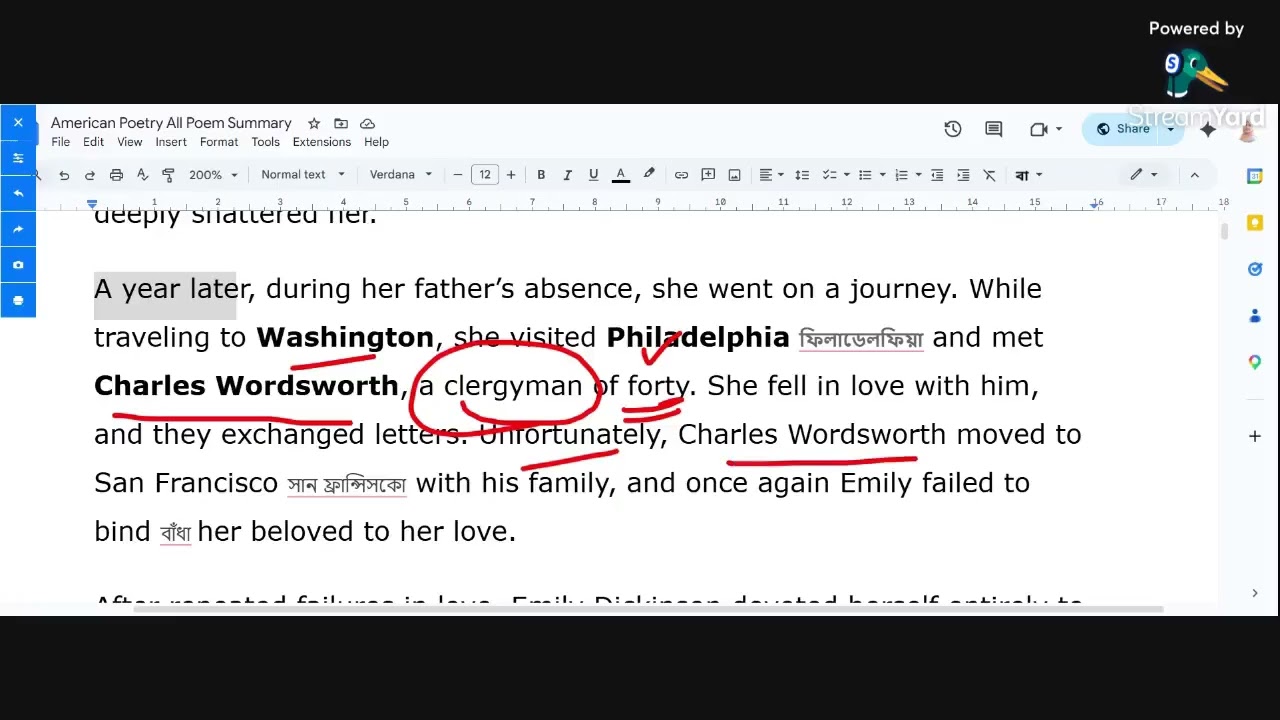
Task: Click the redo arrow in the toolbar
Action: pos(90,175)
